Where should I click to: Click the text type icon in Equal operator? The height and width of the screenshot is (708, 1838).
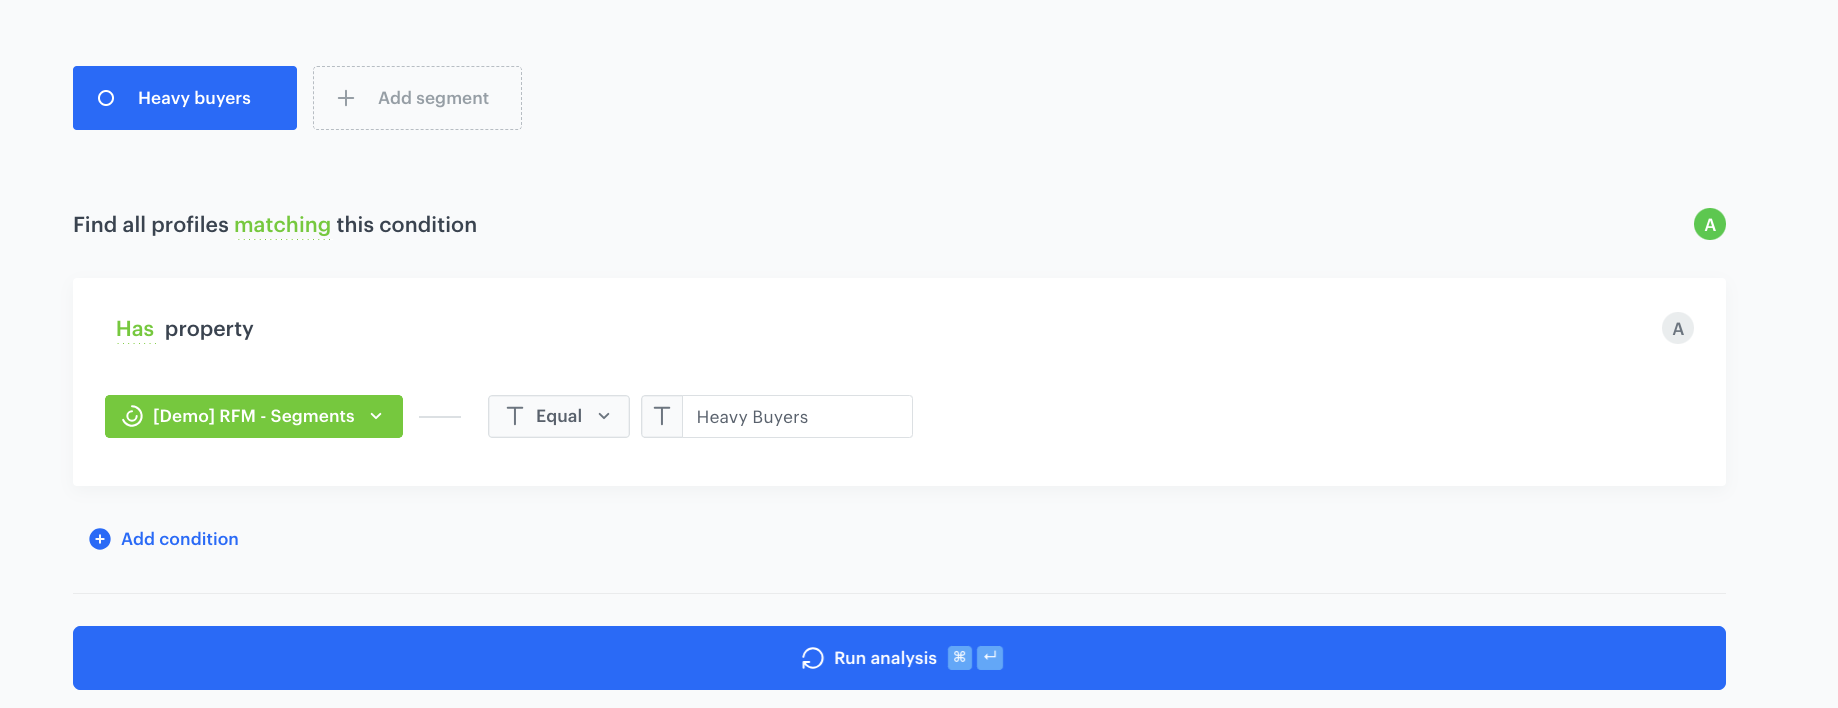[x=515, y=416]
